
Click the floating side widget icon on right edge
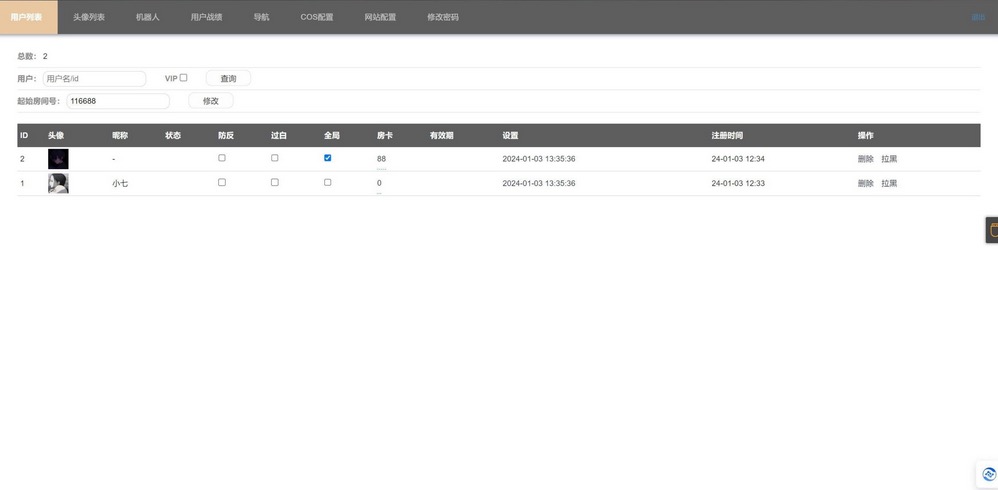click(x=992, y=230)
